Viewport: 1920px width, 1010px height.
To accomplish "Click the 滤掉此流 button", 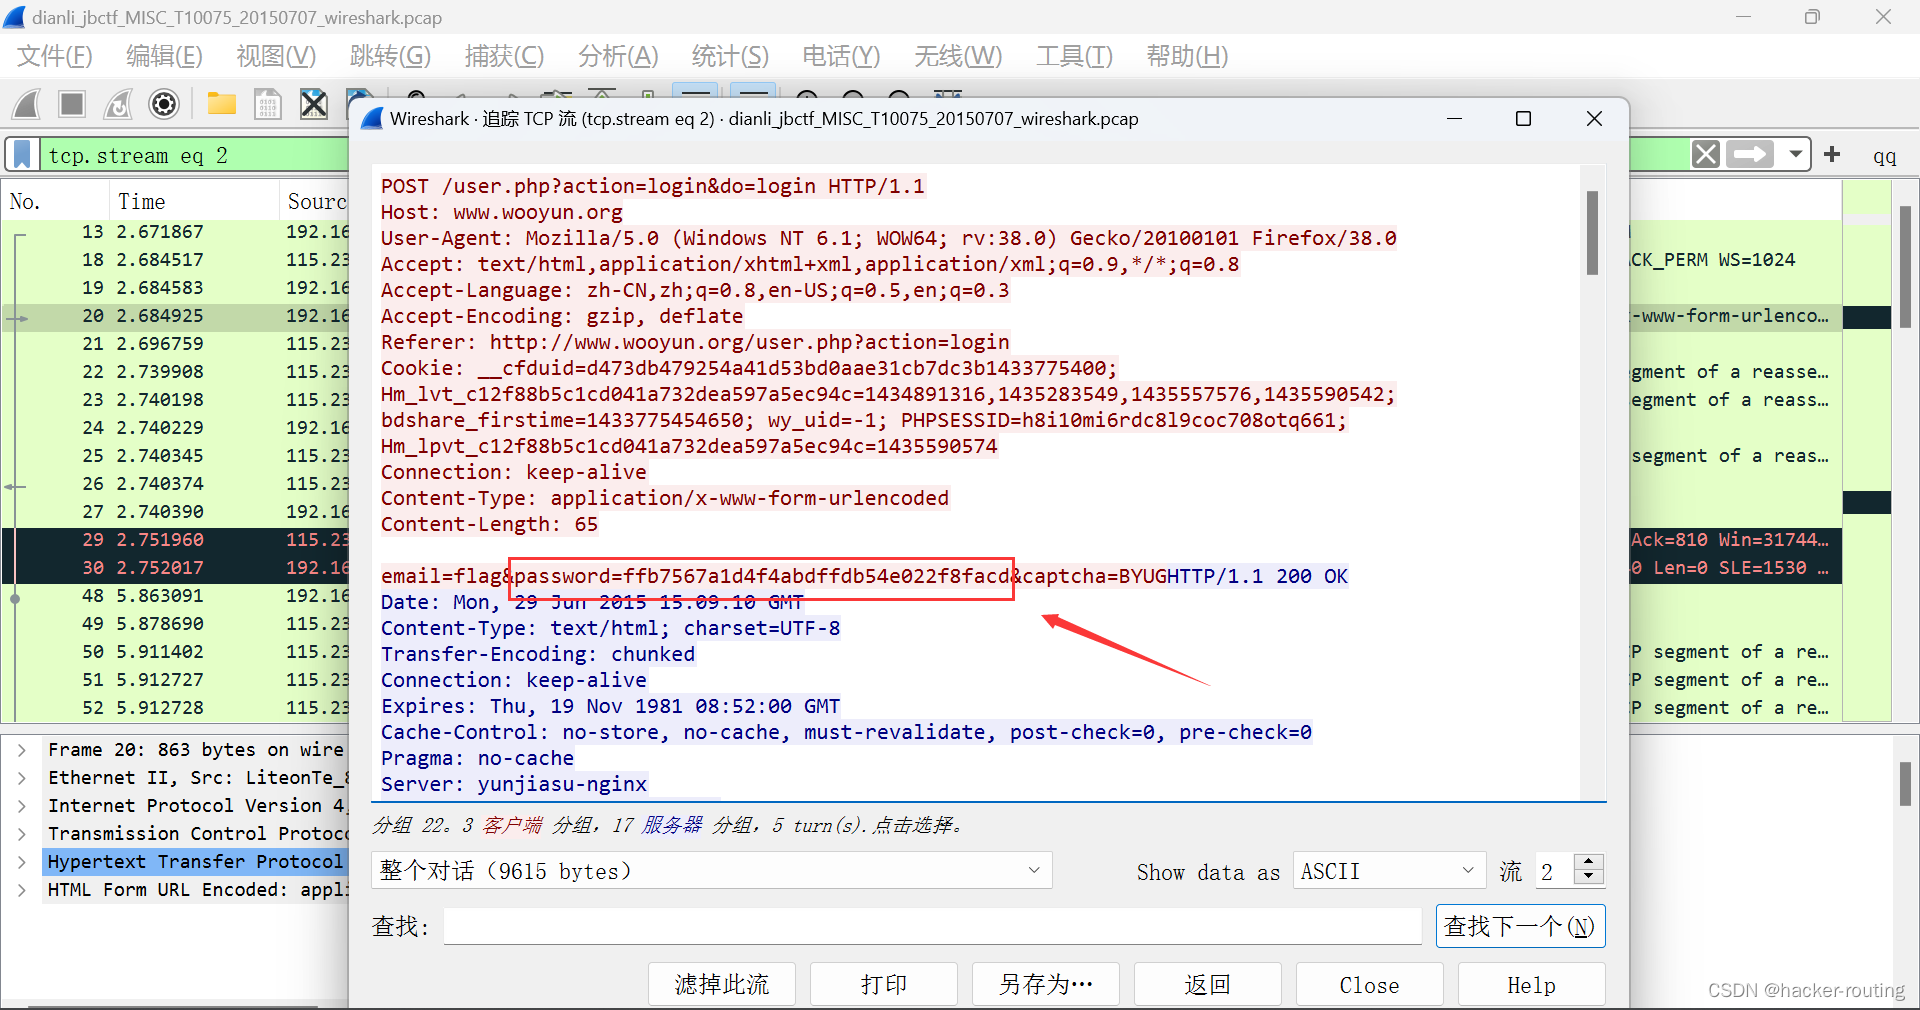I will click(722, 985).
